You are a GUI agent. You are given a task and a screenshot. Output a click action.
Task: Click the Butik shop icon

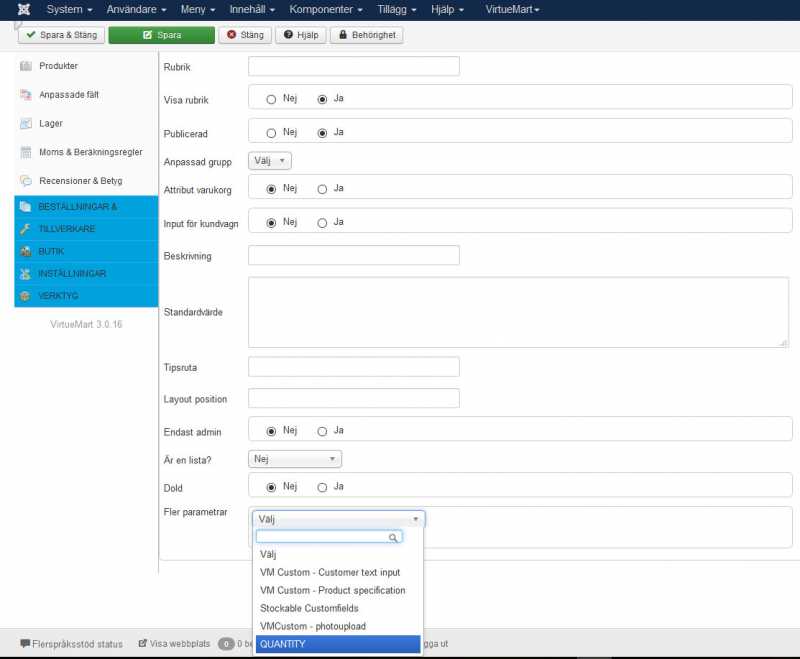25,251
